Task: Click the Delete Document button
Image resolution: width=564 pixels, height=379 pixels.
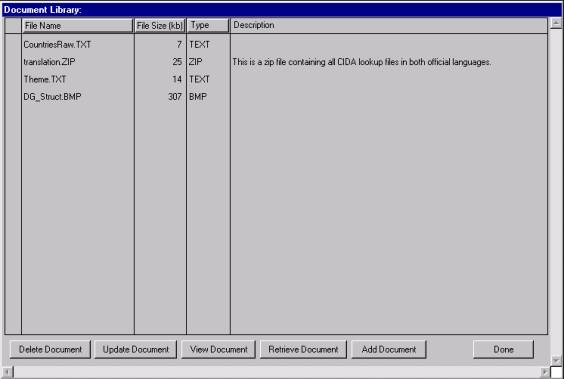Action: coord(50,350)
